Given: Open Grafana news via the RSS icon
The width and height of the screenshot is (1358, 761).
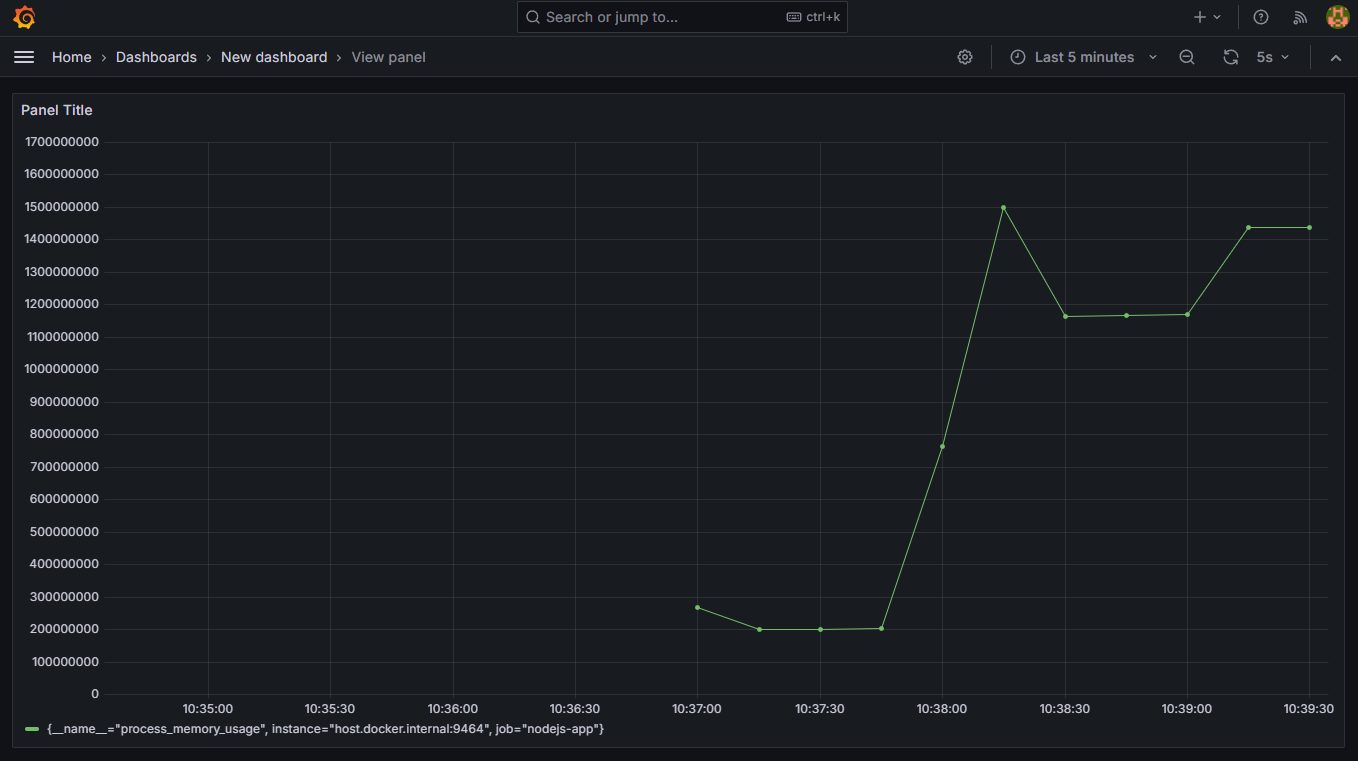Looking at the screenshot, I should [1299, 17].
